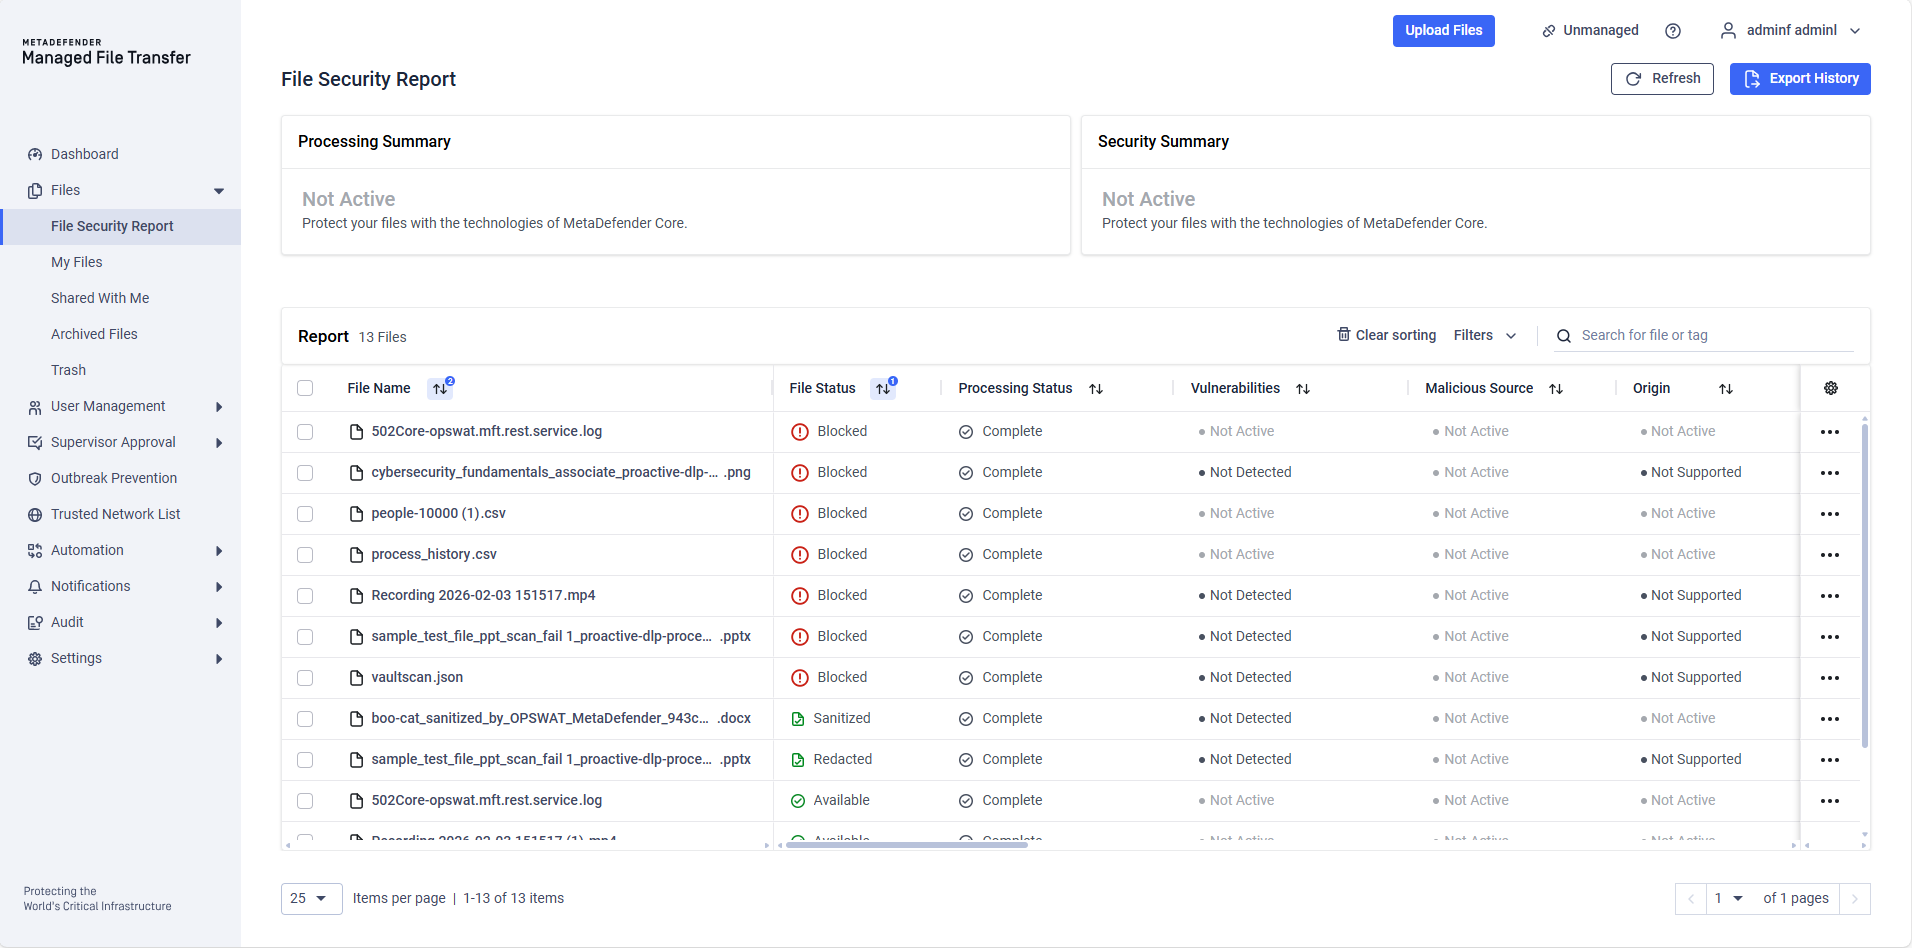Click the help question mark icon
1912x948 pixels.
(x=1672, y=31)
